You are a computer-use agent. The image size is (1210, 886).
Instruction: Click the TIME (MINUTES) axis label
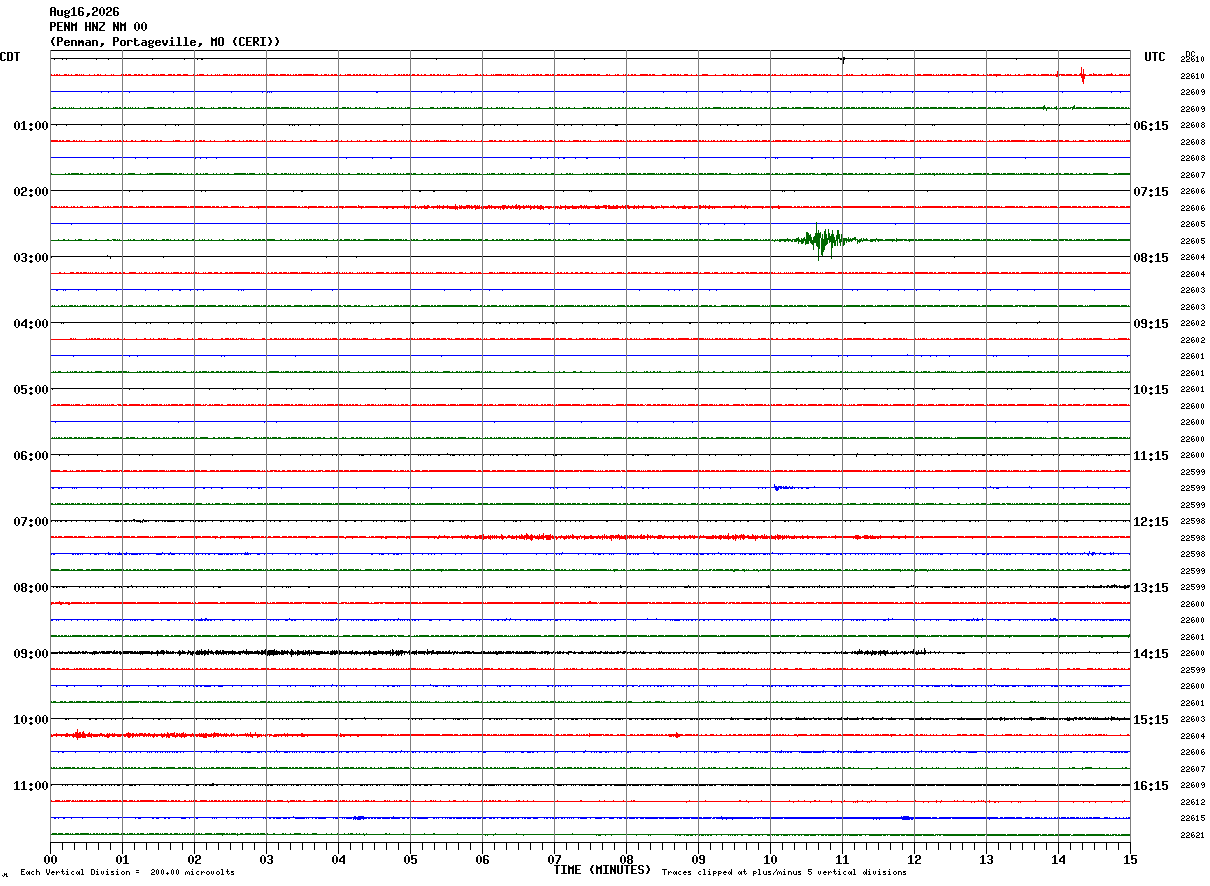pyautogui.click(x=602, y=870)
